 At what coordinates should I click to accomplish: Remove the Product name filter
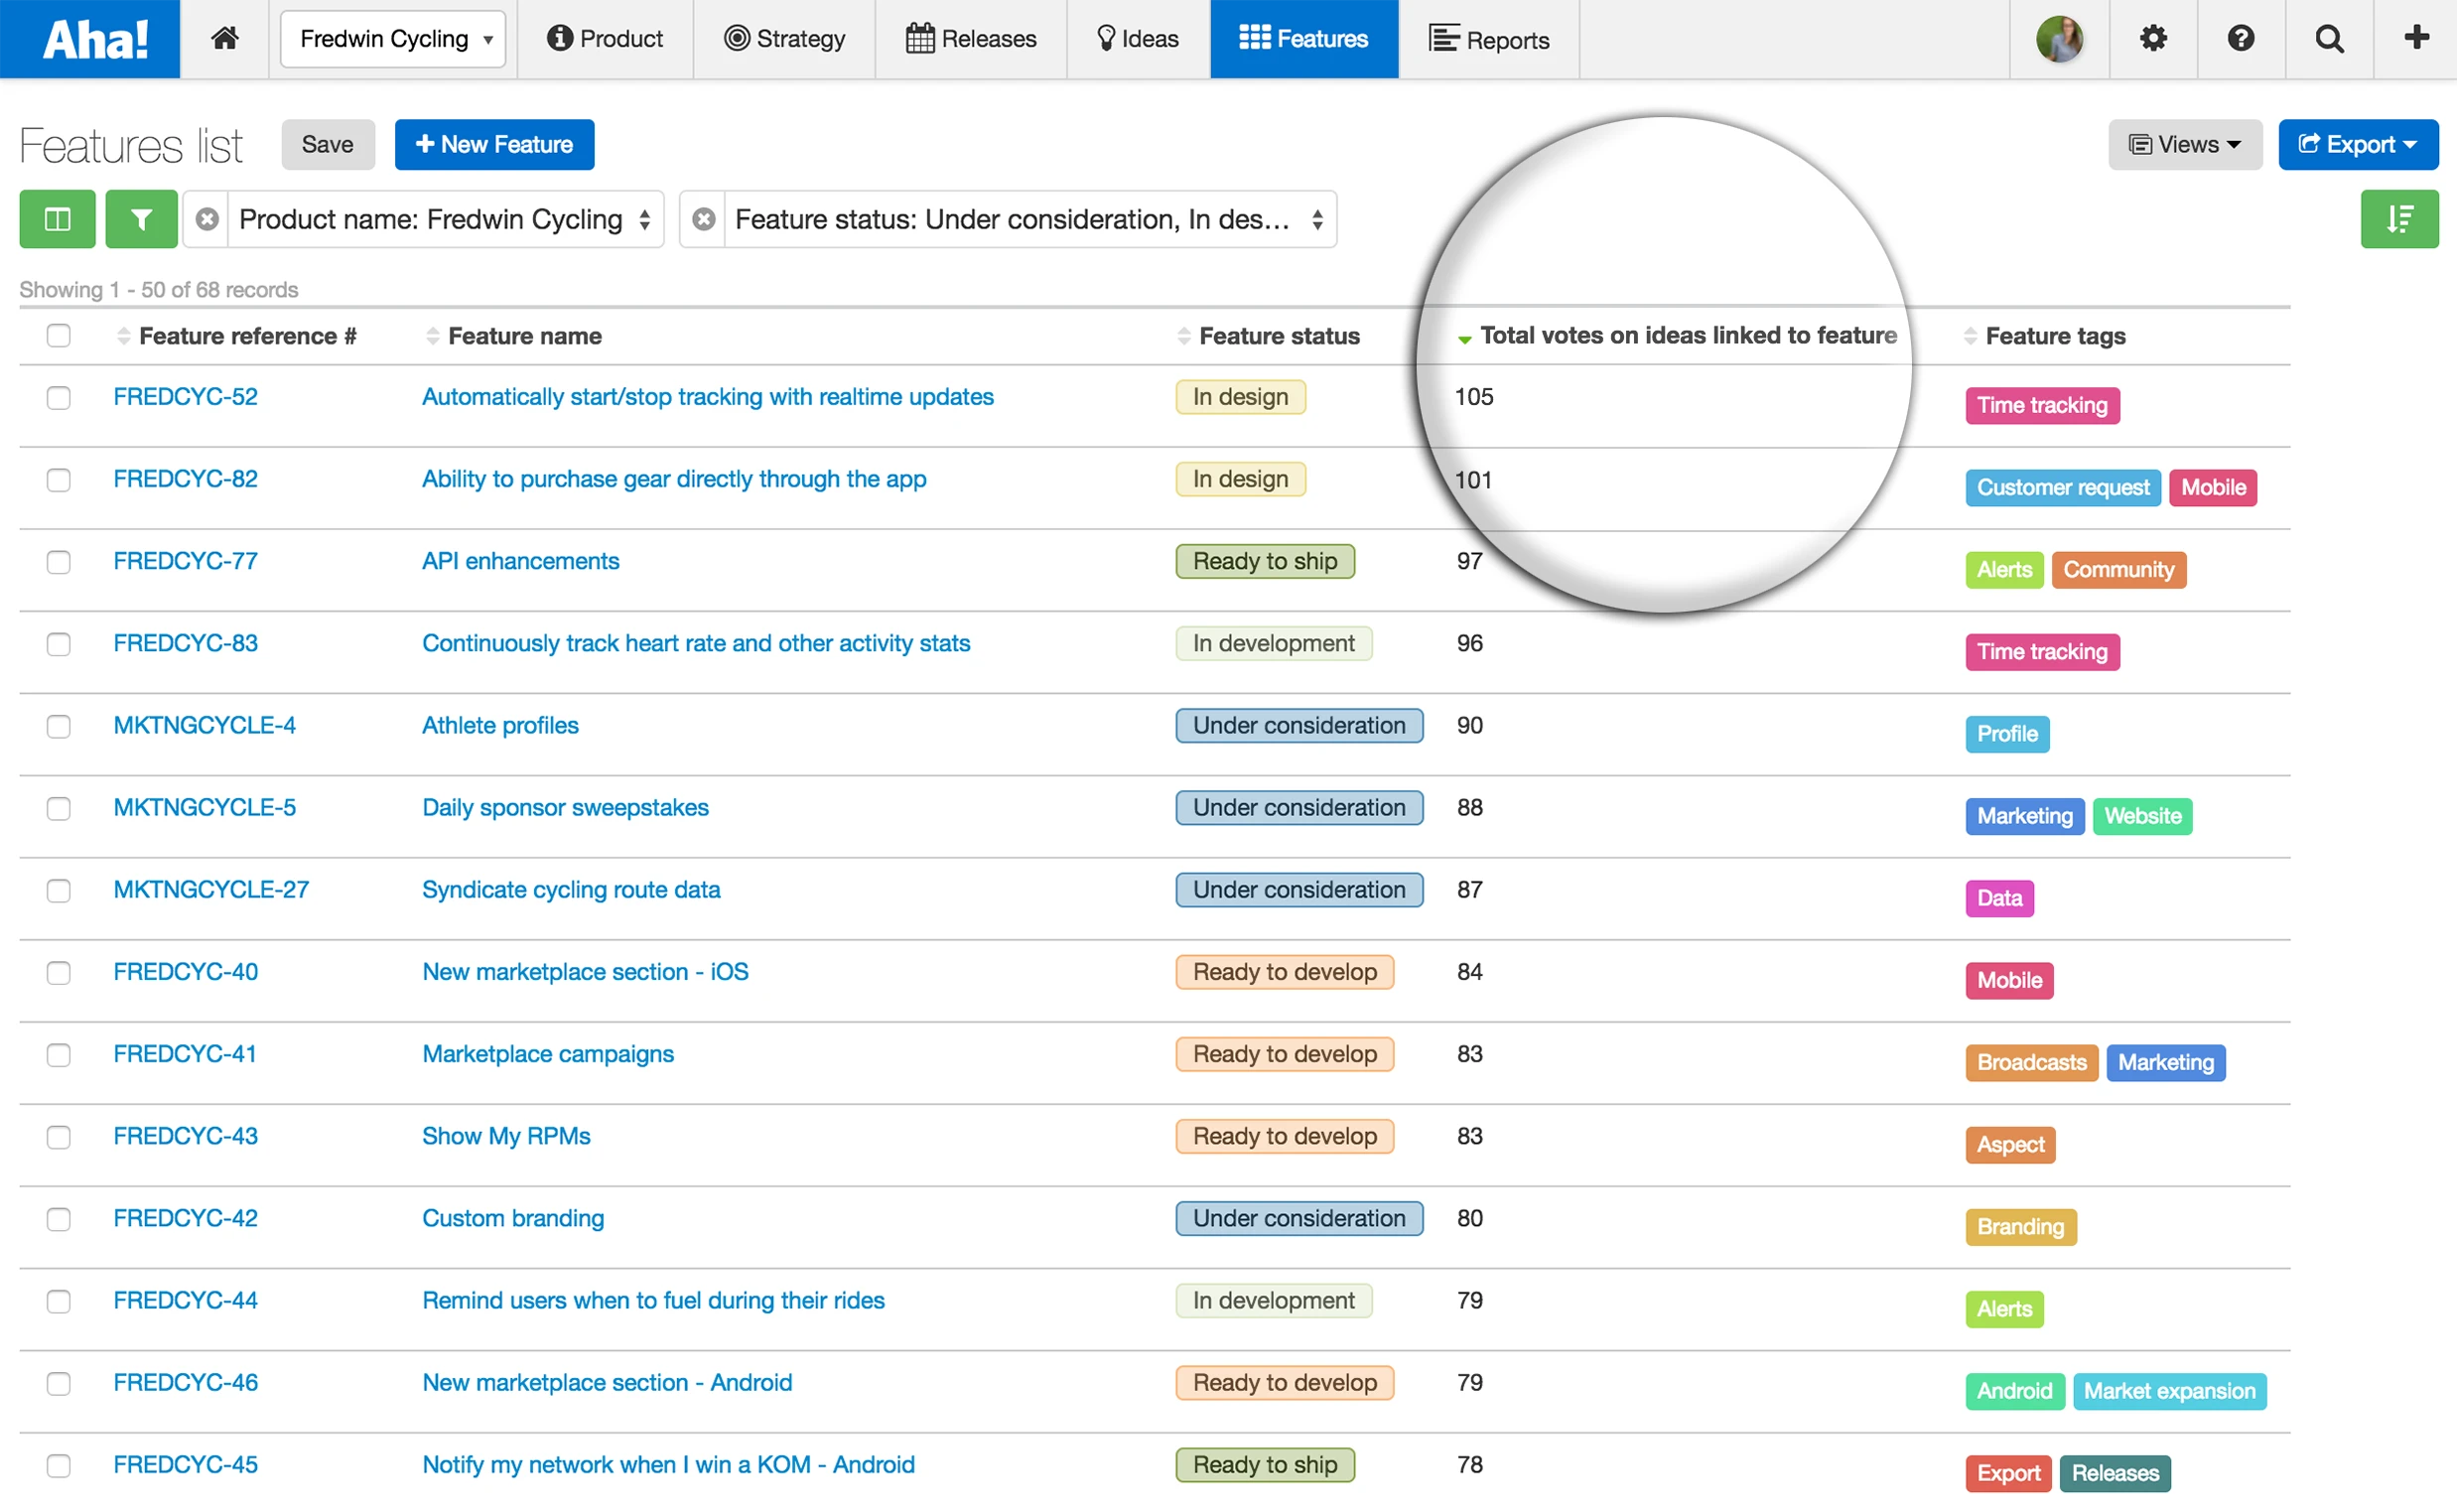(x=207, y=219)
